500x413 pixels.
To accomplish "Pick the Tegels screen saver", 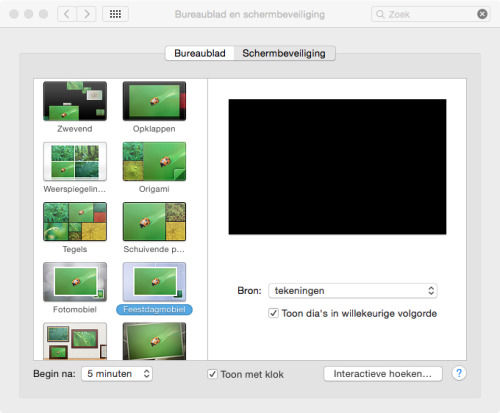I will (x=75, y=221).
